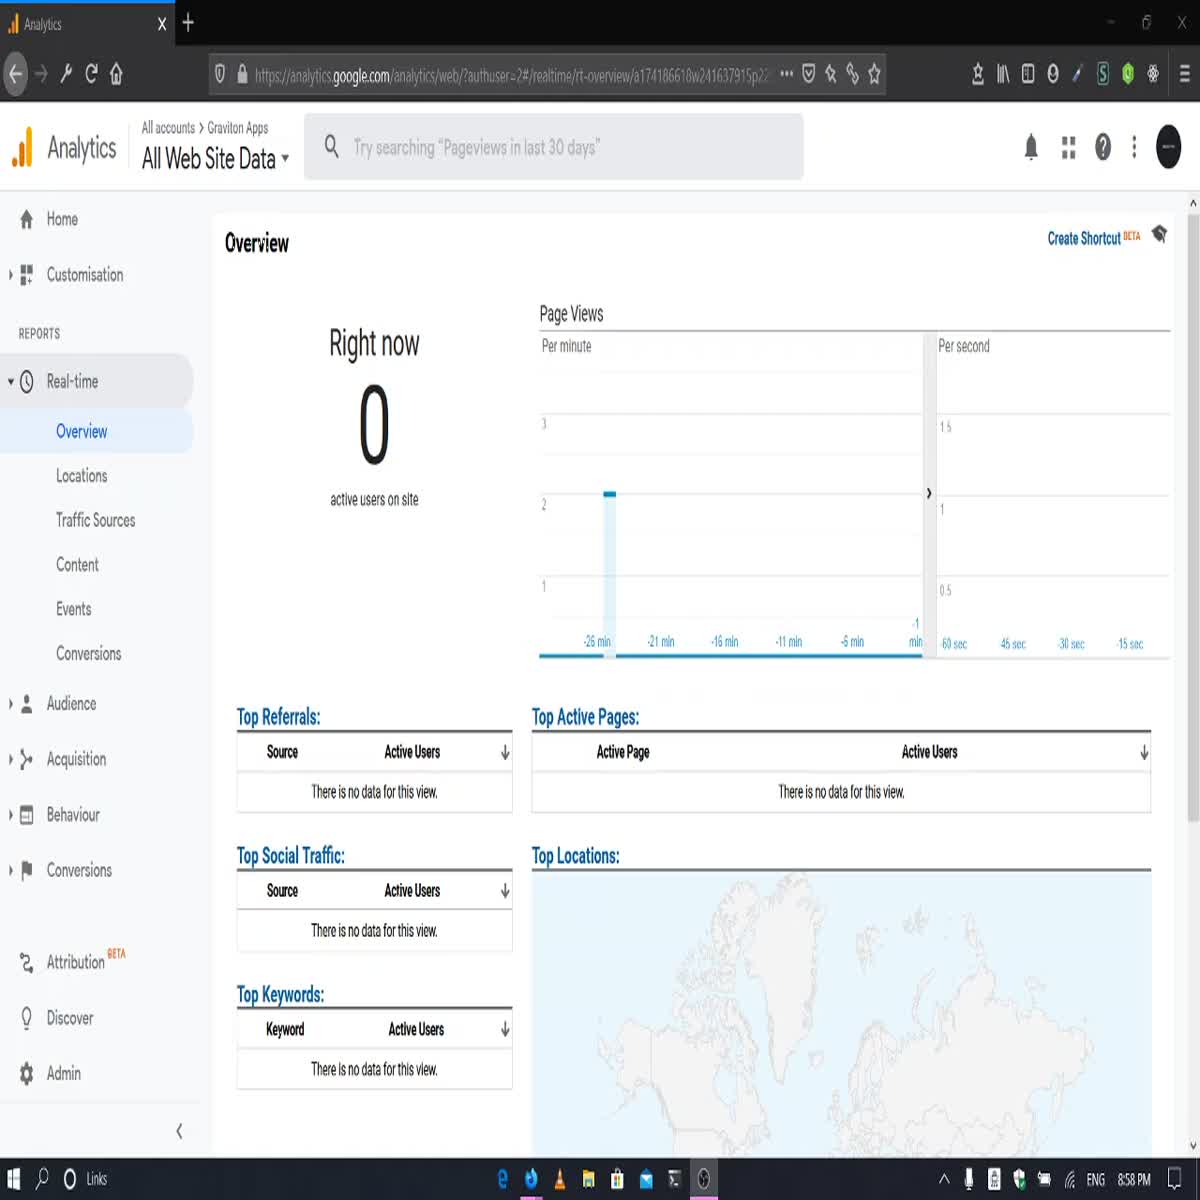Sort Top Referrals by Active Users arrow
The height and width of the screenshot is (1200, 1200).
coord(505,752)
